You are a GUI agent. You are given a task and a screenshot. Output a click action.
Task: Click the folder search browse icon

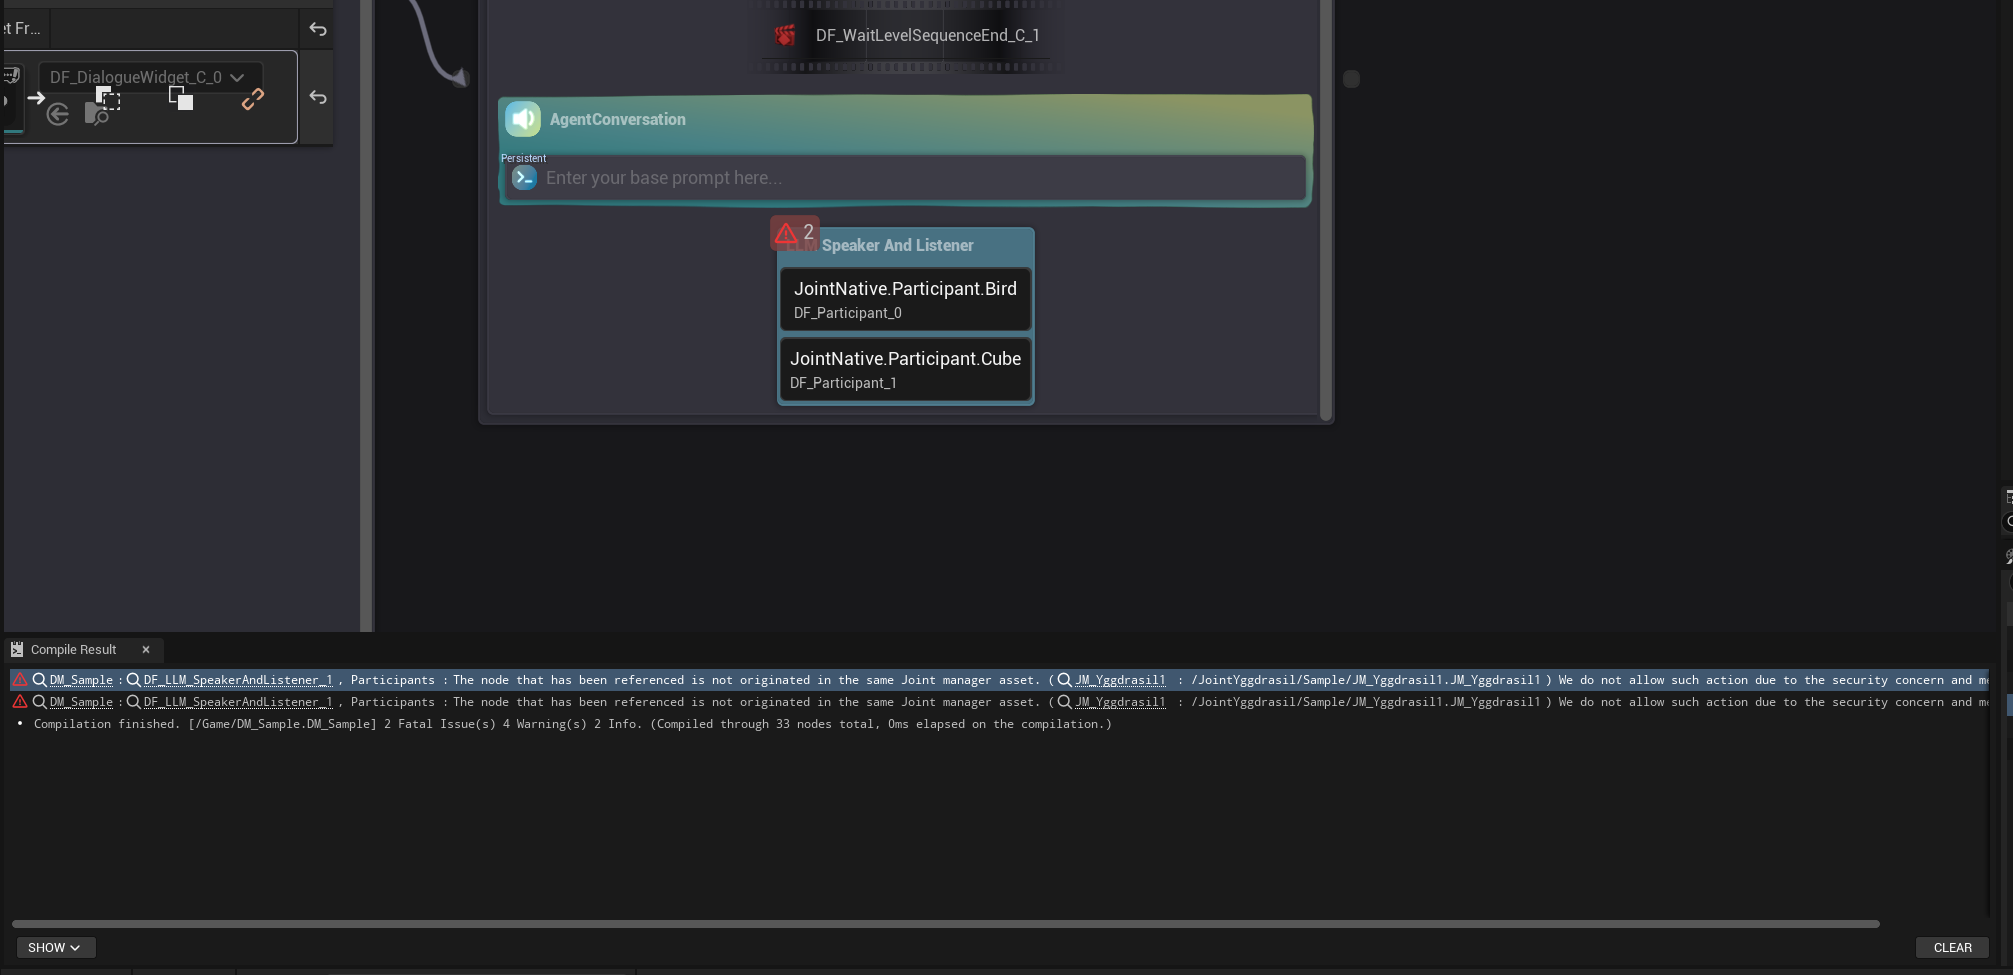[x=97, y=116]
